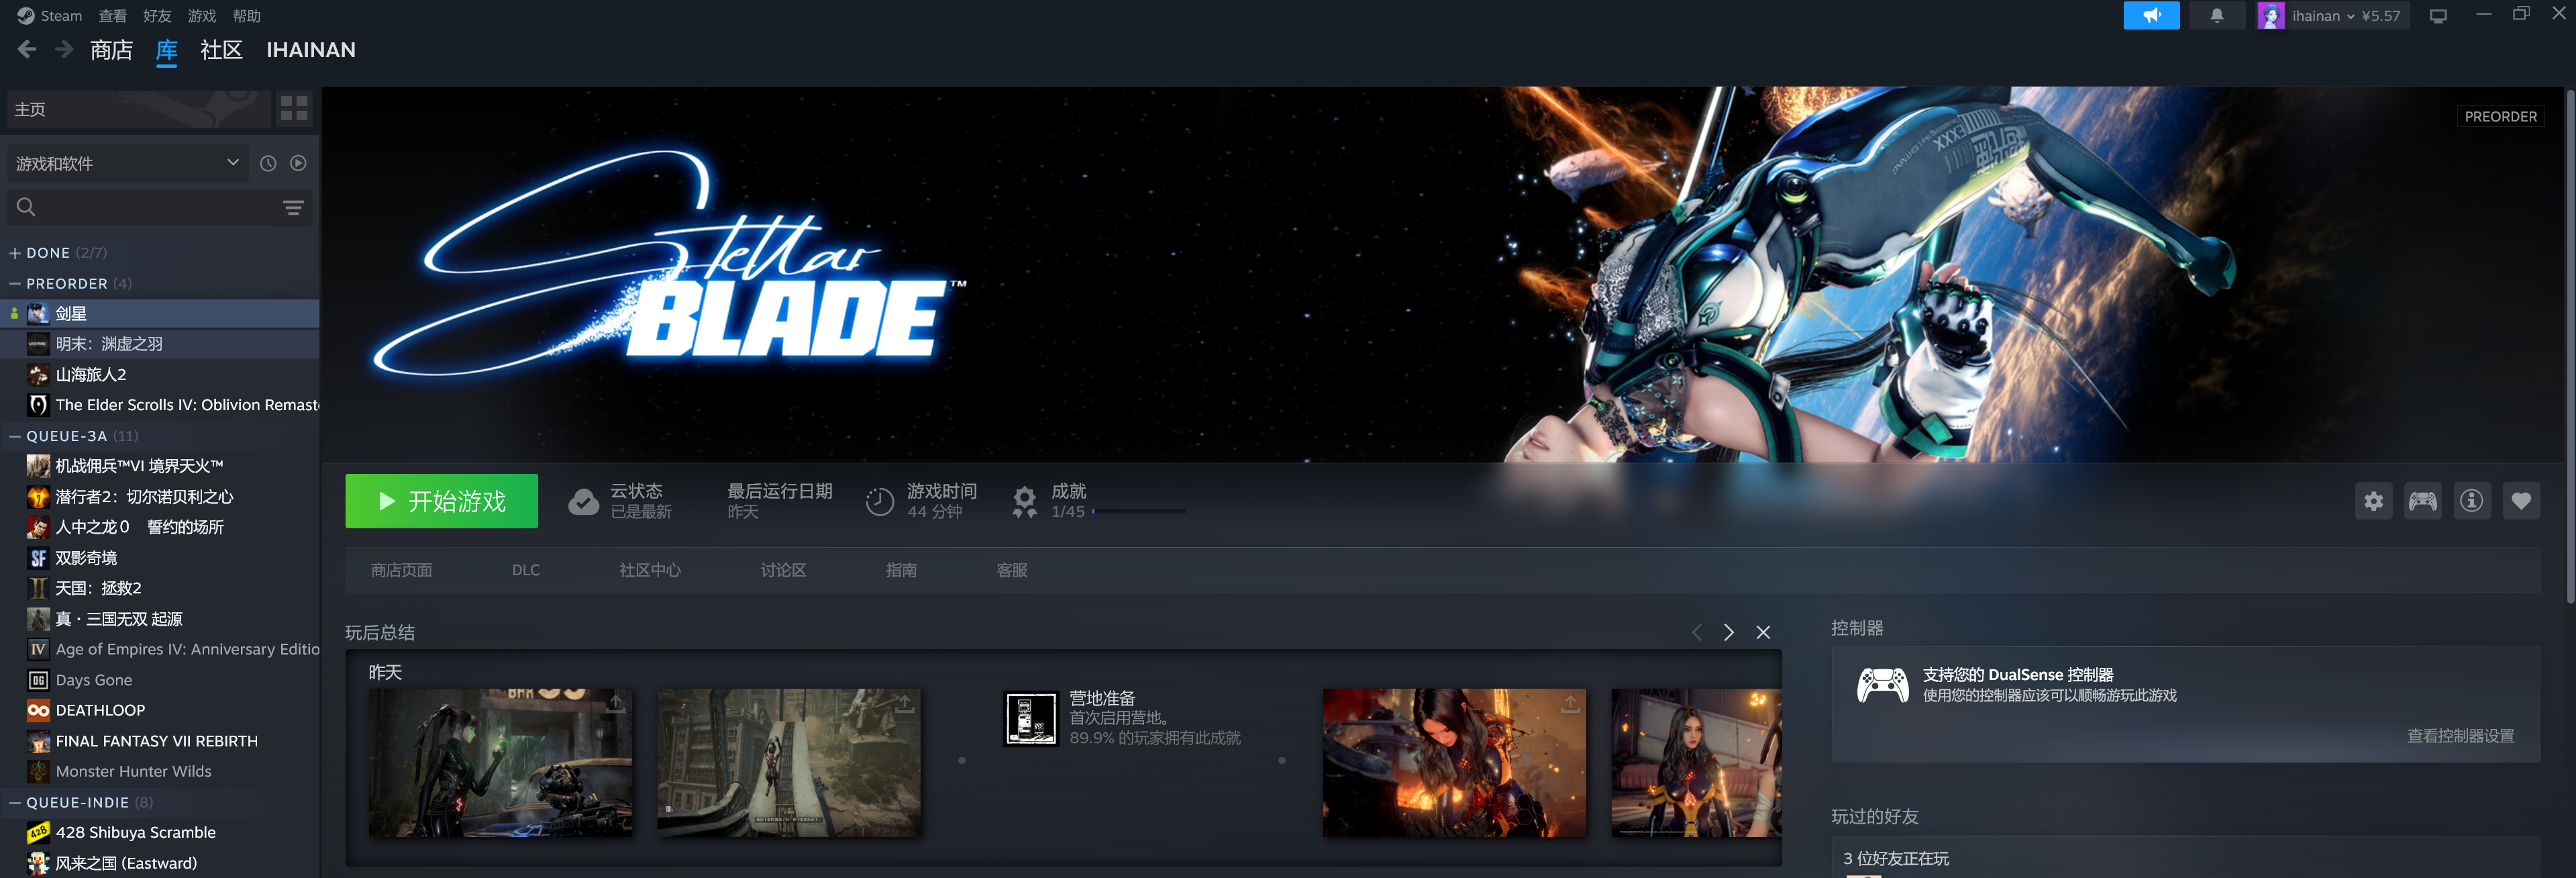Open controller layout icon
Viewport: 2576px width, 878px height.
[x=2423, y=501]
